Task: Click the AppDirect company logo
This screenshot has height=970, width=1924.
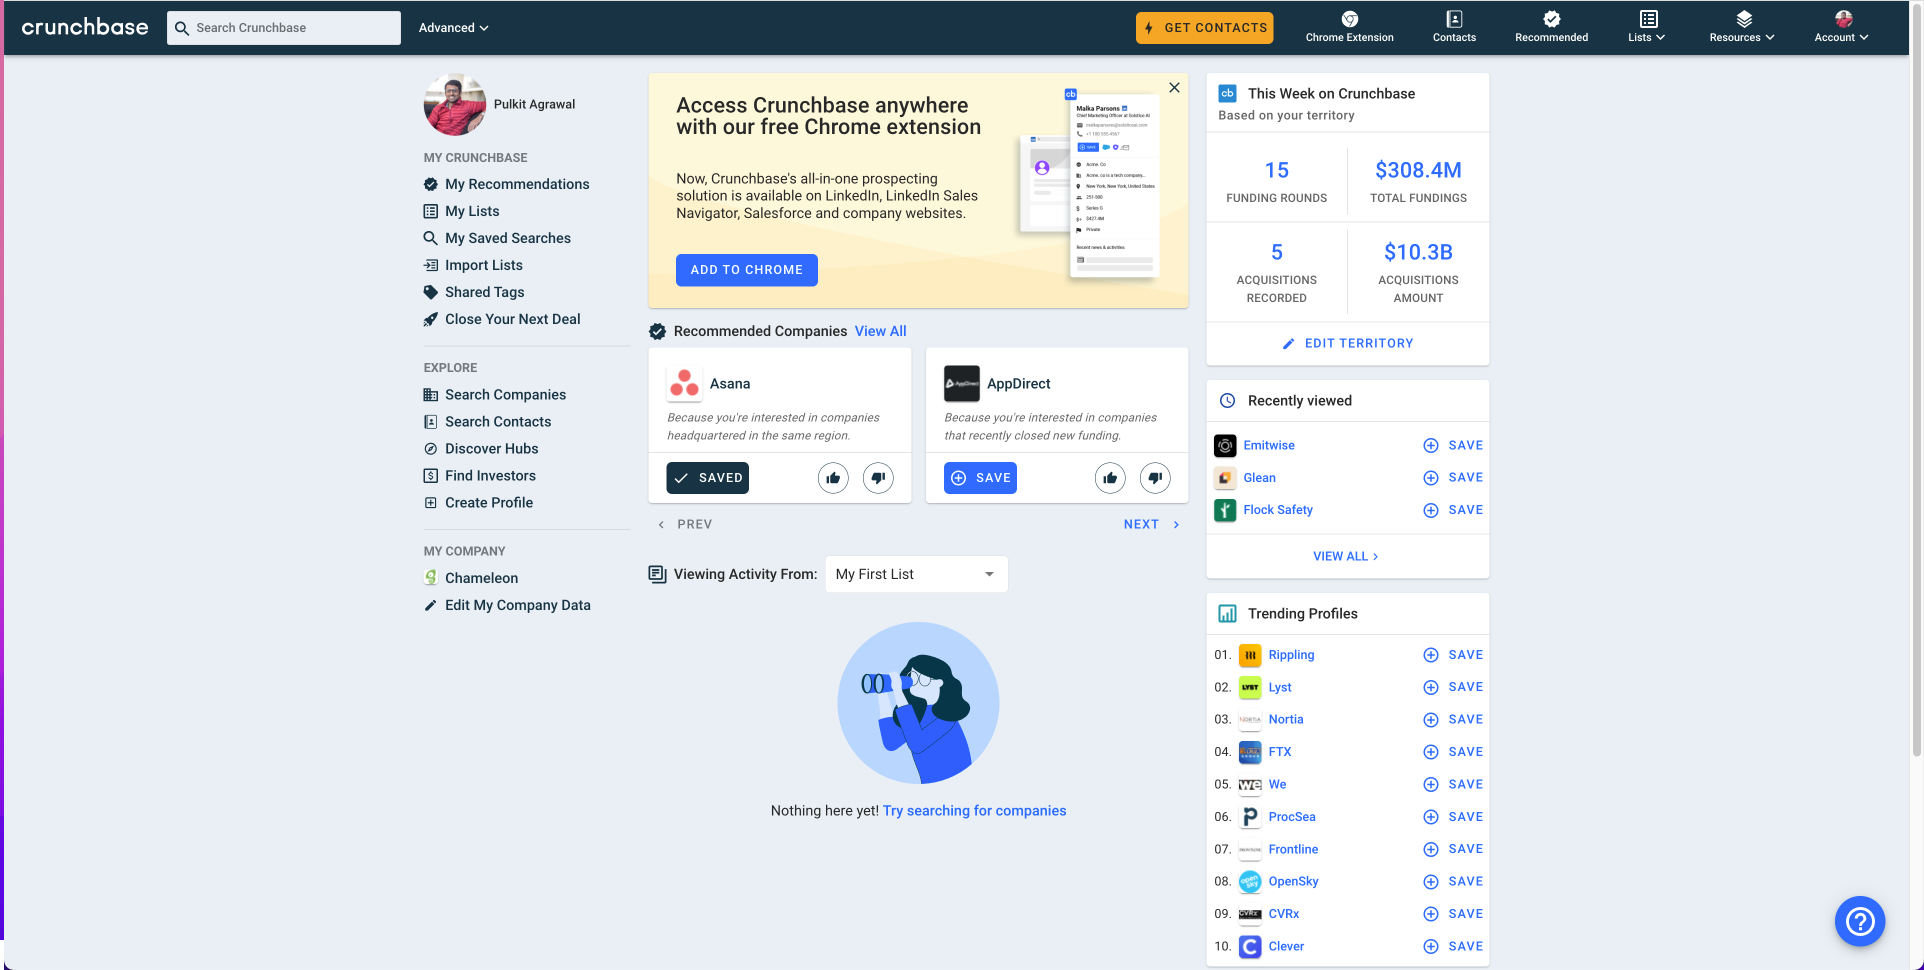Action: point(962,384)
